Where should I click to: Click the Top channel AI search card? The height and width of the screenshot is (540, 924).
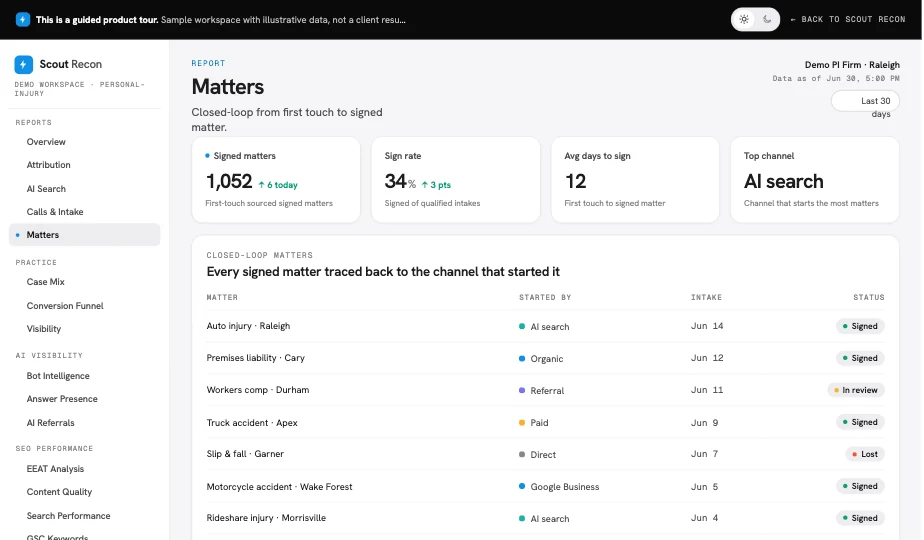(815, 180)
